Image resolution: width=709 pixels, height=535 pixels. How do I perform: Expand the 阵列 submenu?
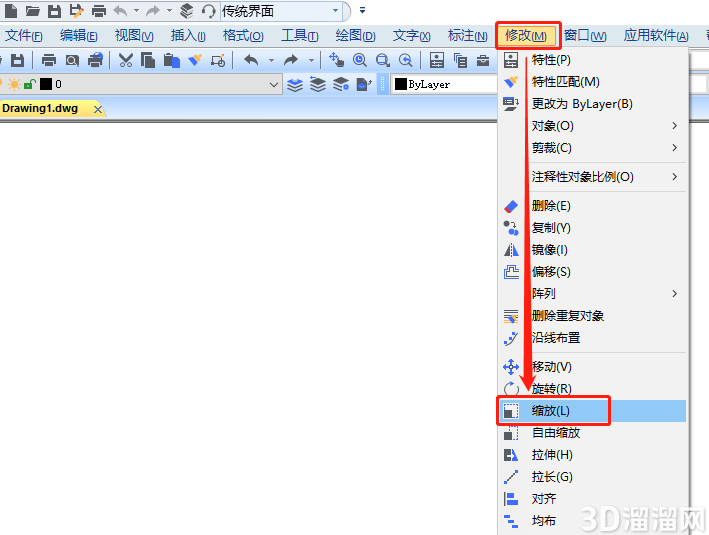tap(593, 294)
